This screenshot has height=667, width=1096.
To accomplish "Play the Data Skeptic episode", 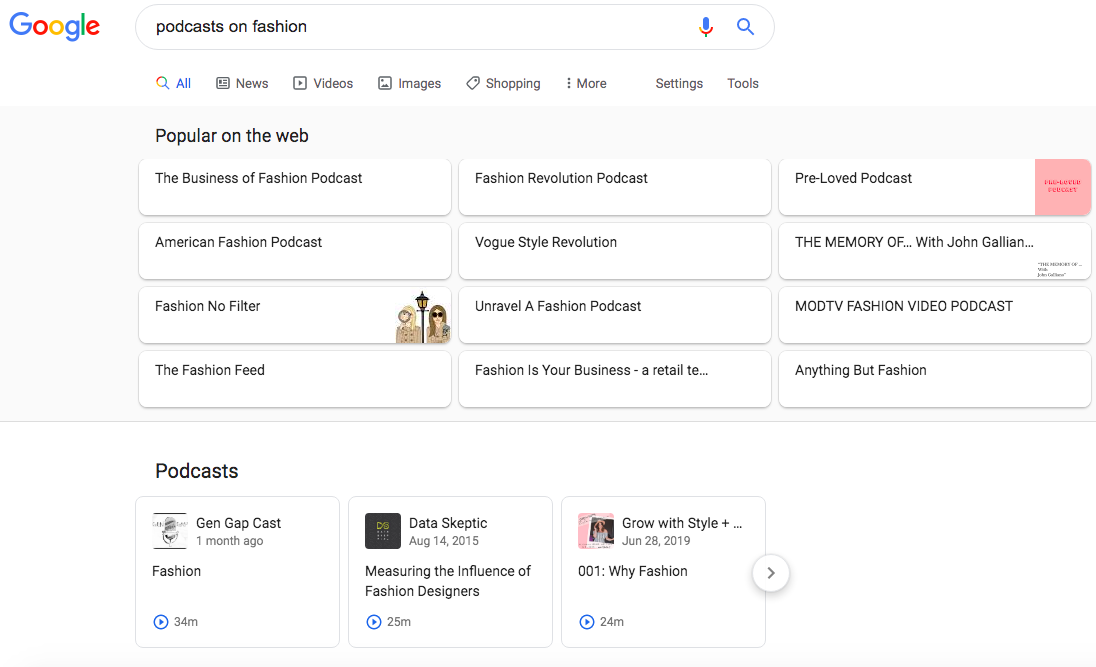I will click(374, 622).
